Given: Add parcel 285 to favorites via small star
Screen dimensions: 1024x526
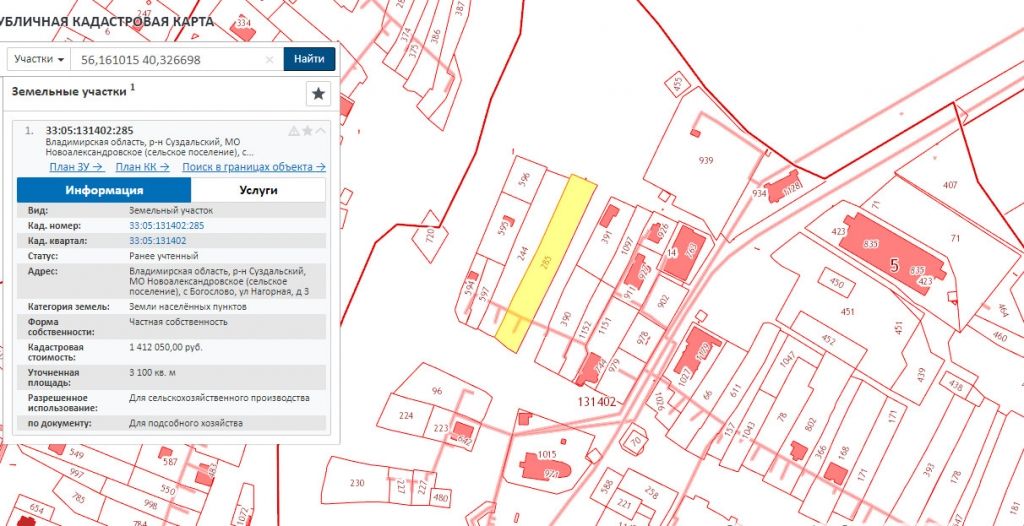Looking at the screenshot, I should pos(307,131).
